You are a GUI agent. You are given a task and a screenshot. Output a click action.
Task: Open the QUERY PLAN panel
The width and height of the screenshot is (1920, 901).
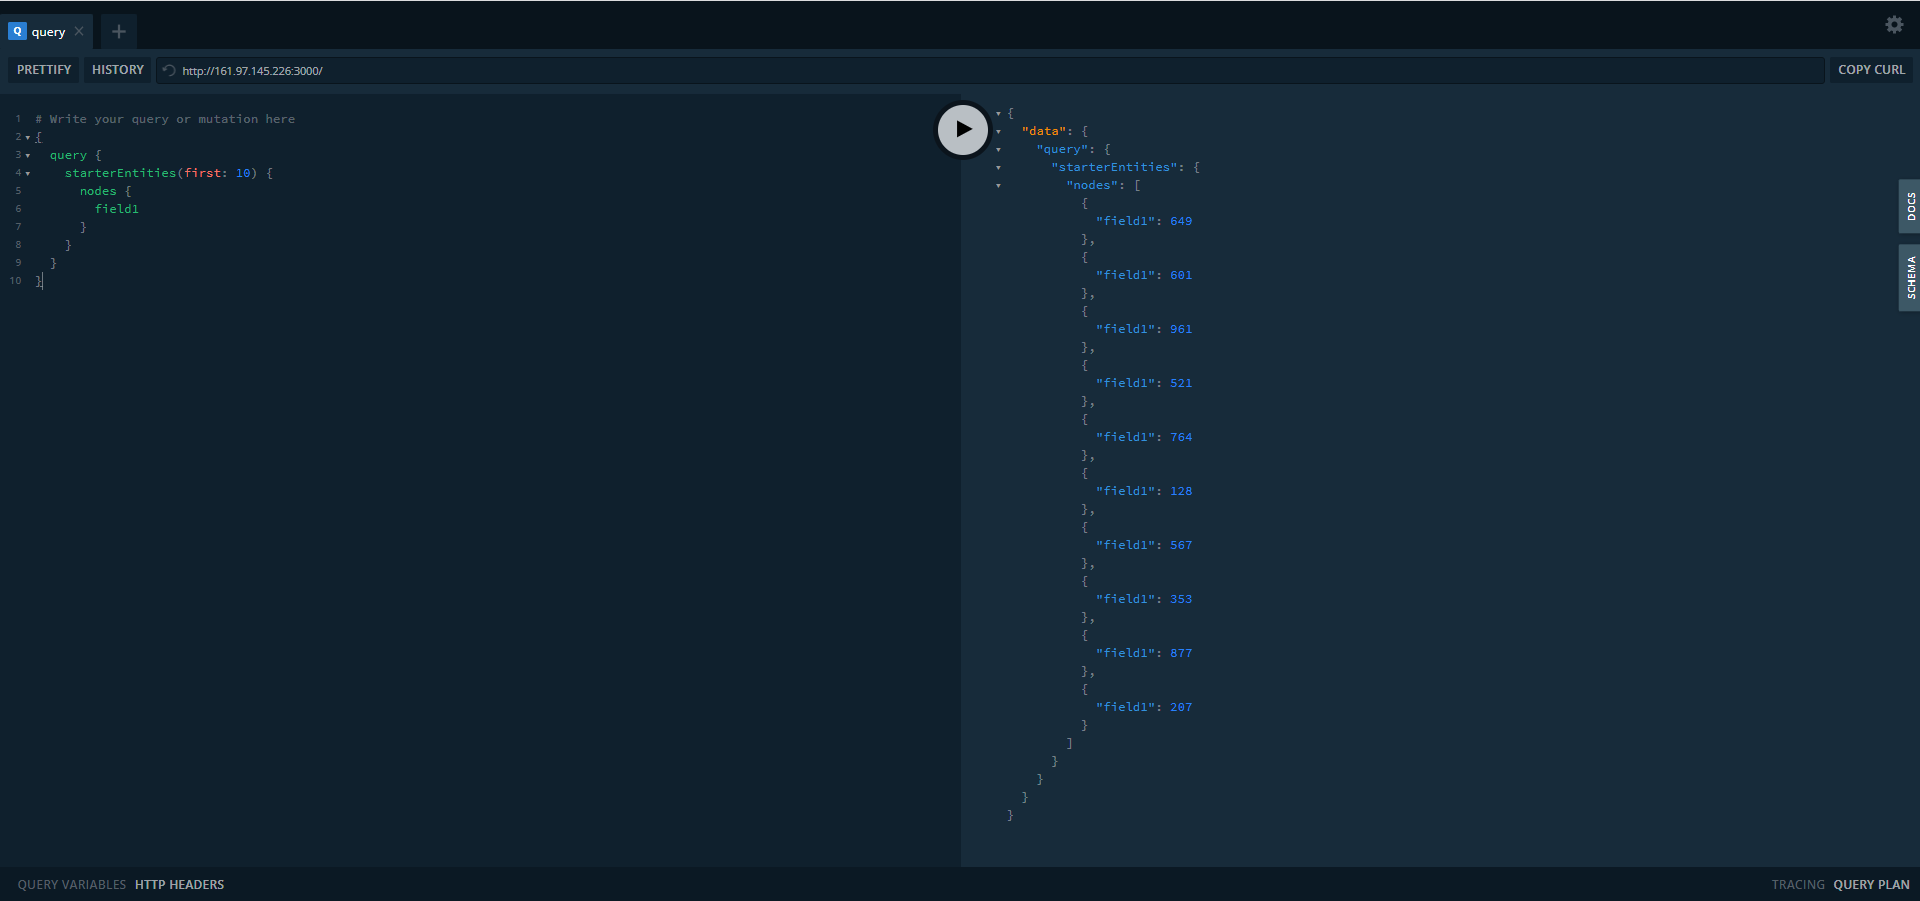pos(1872,884)
